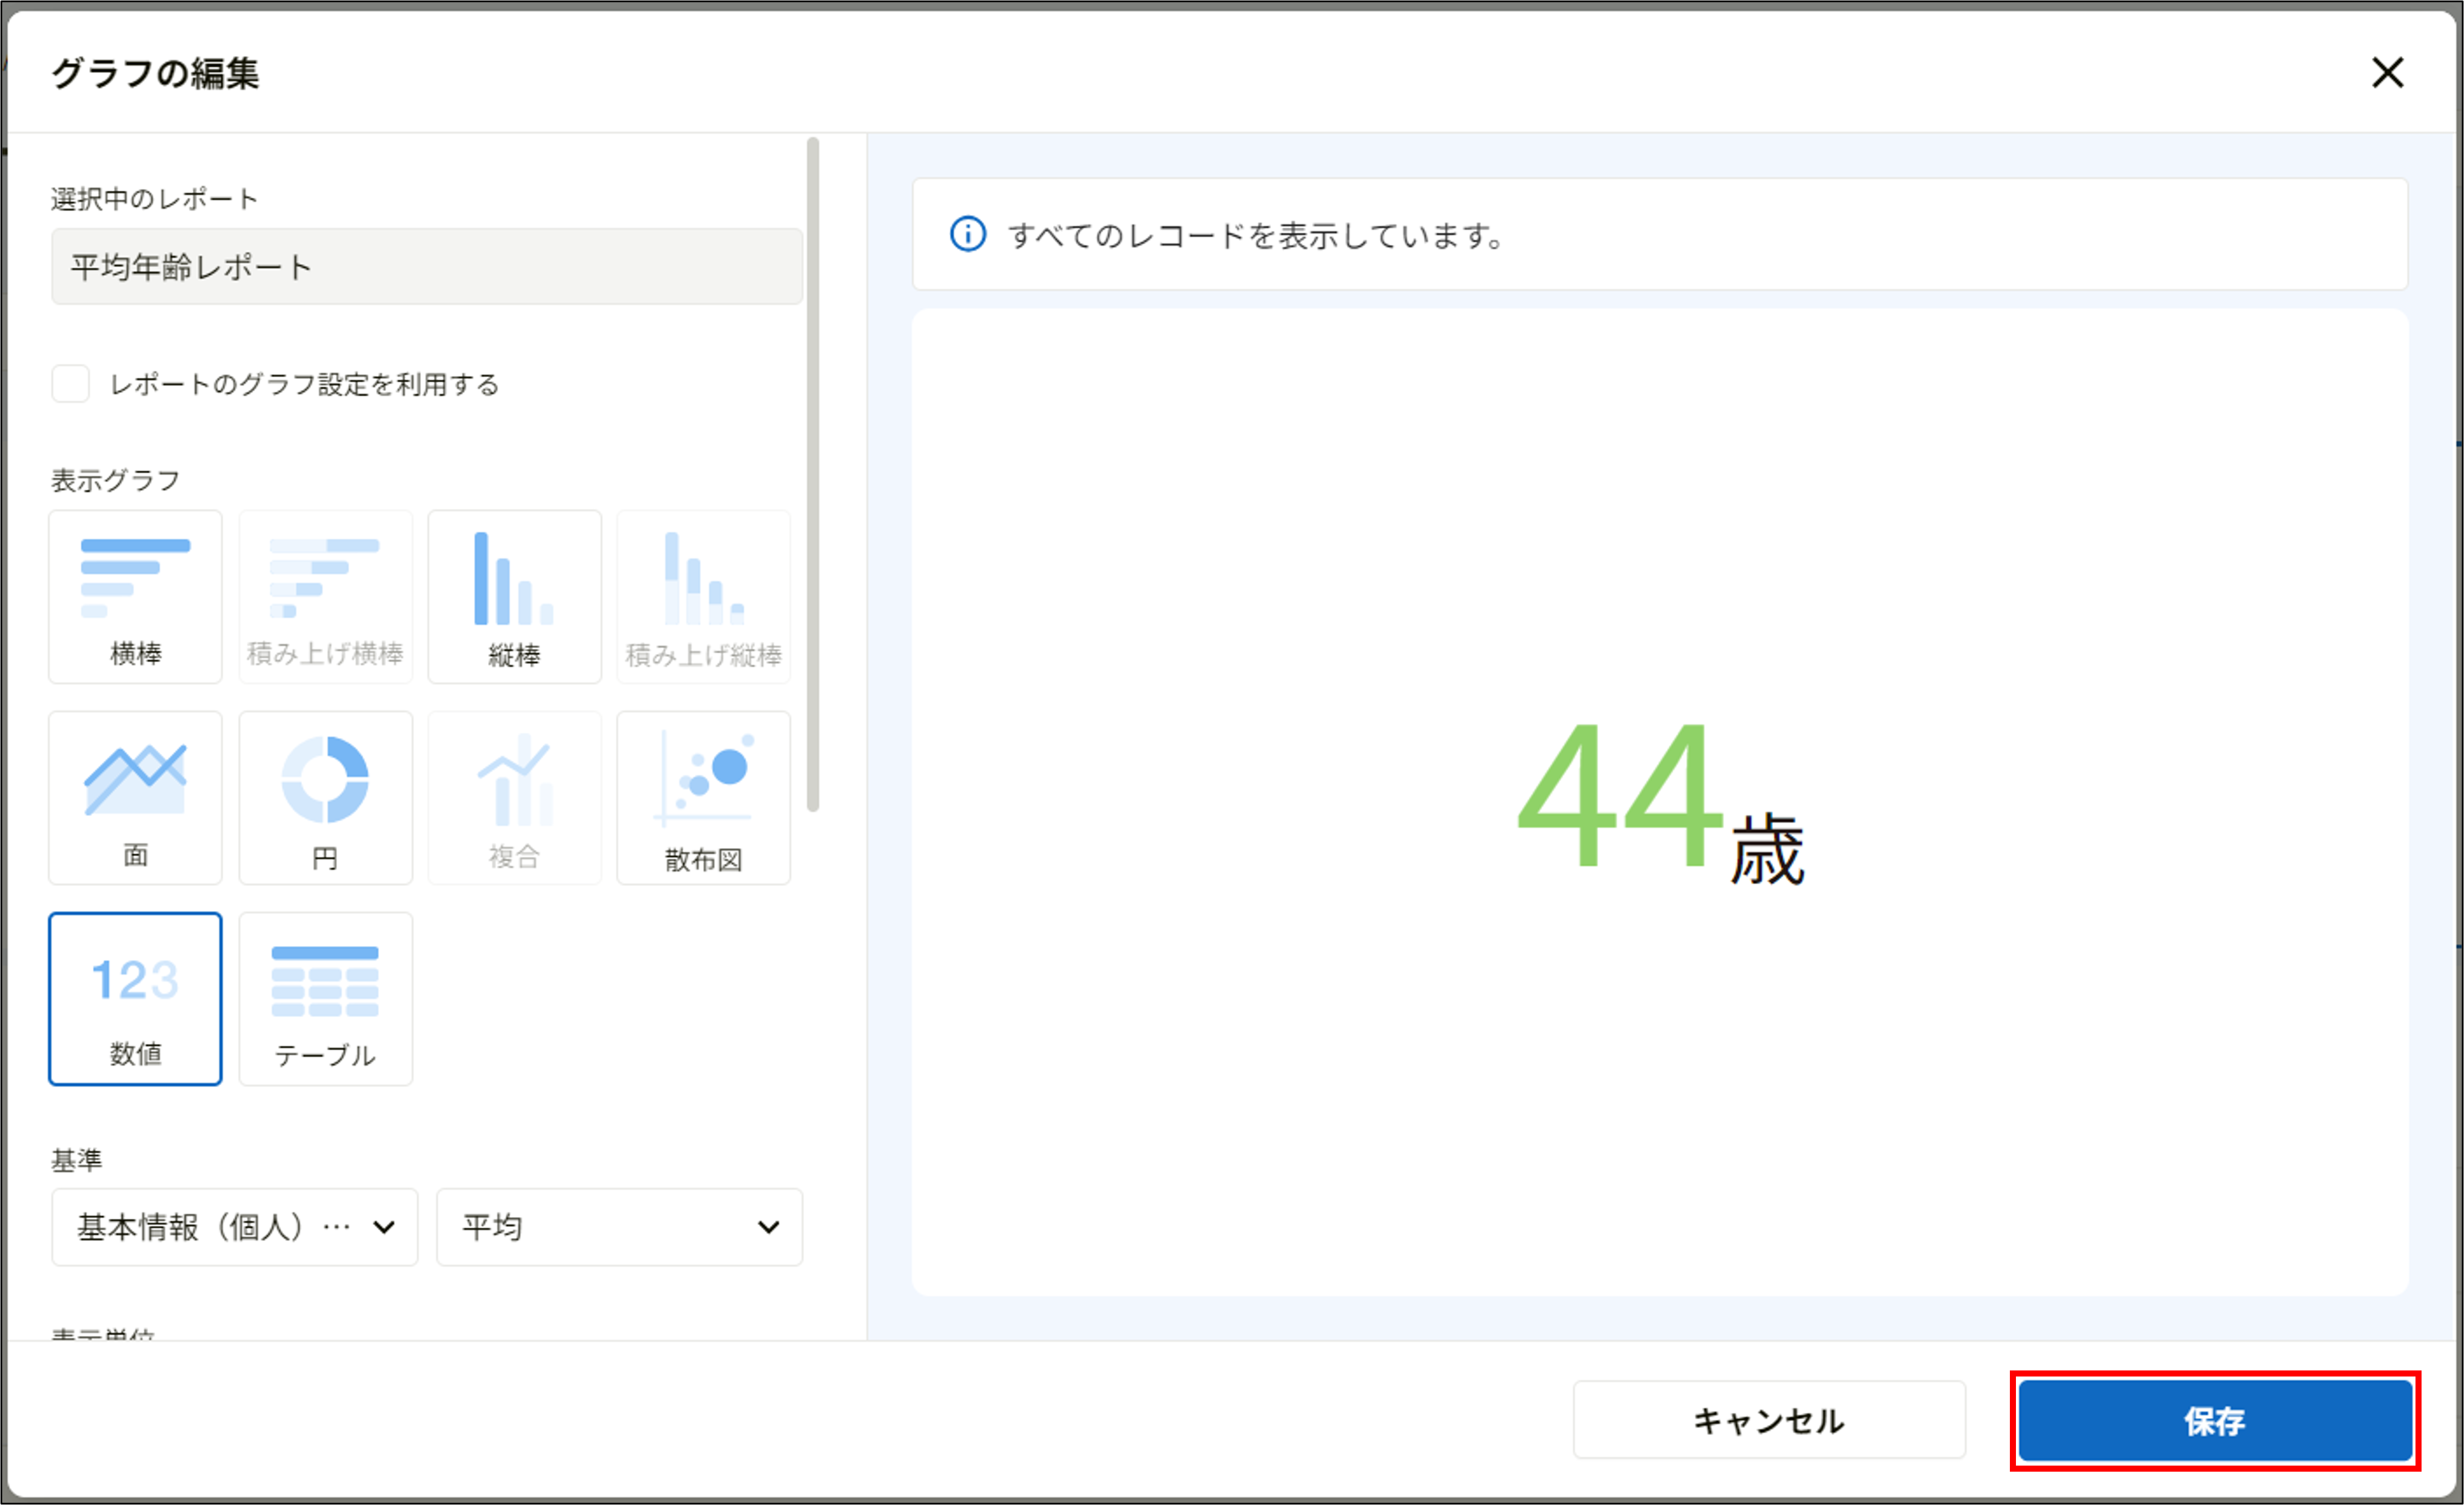The height and width of the screenshot is (1505, 2464).
Task: Expand the 選択中のレポート report selector
Action: coord(426,266)
